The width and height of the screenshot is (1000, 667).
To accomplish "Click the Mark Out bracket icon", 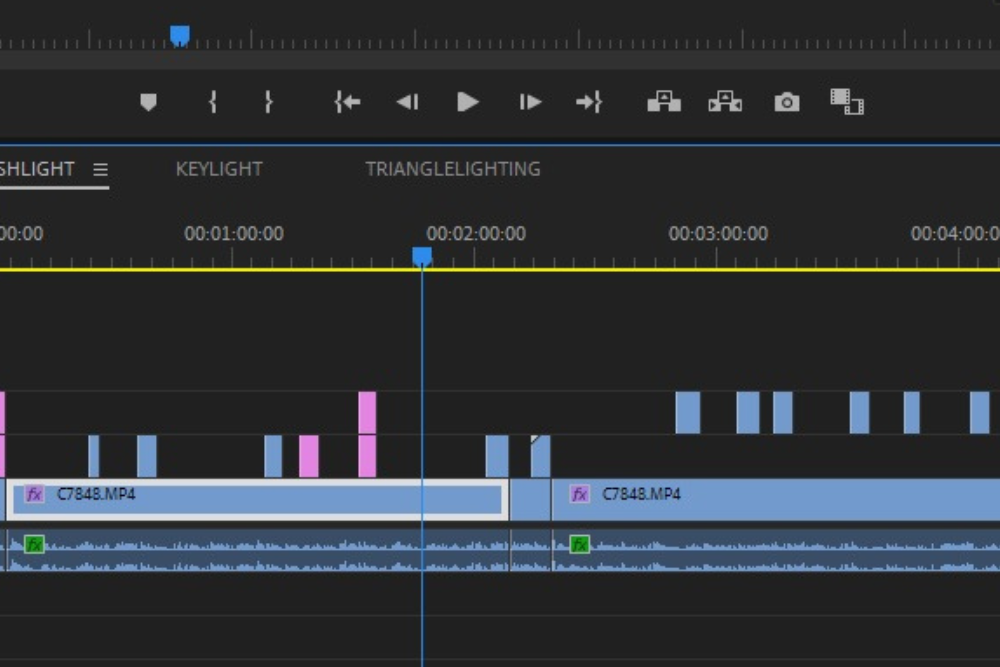I will (x=268, y=102).
